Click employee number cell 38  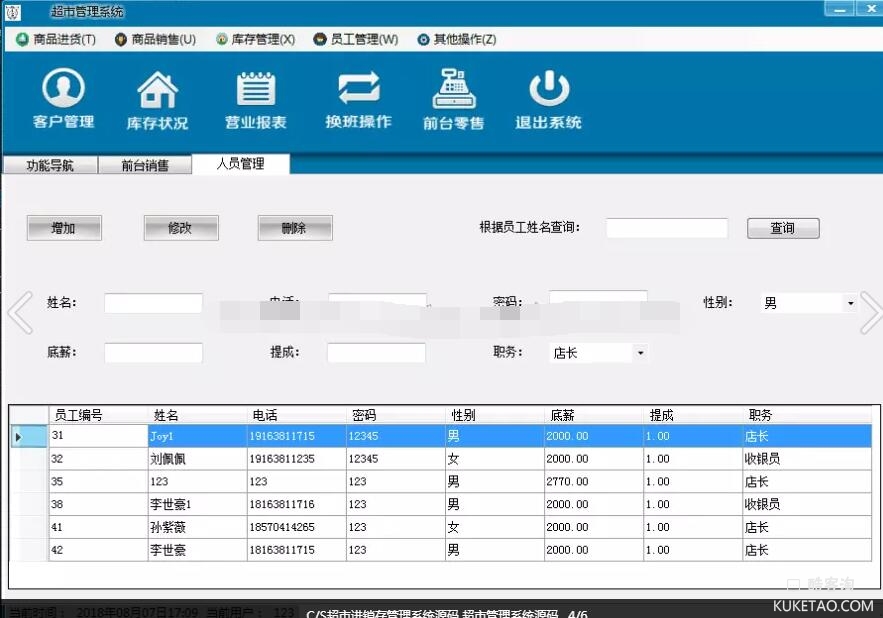[98, 504]
